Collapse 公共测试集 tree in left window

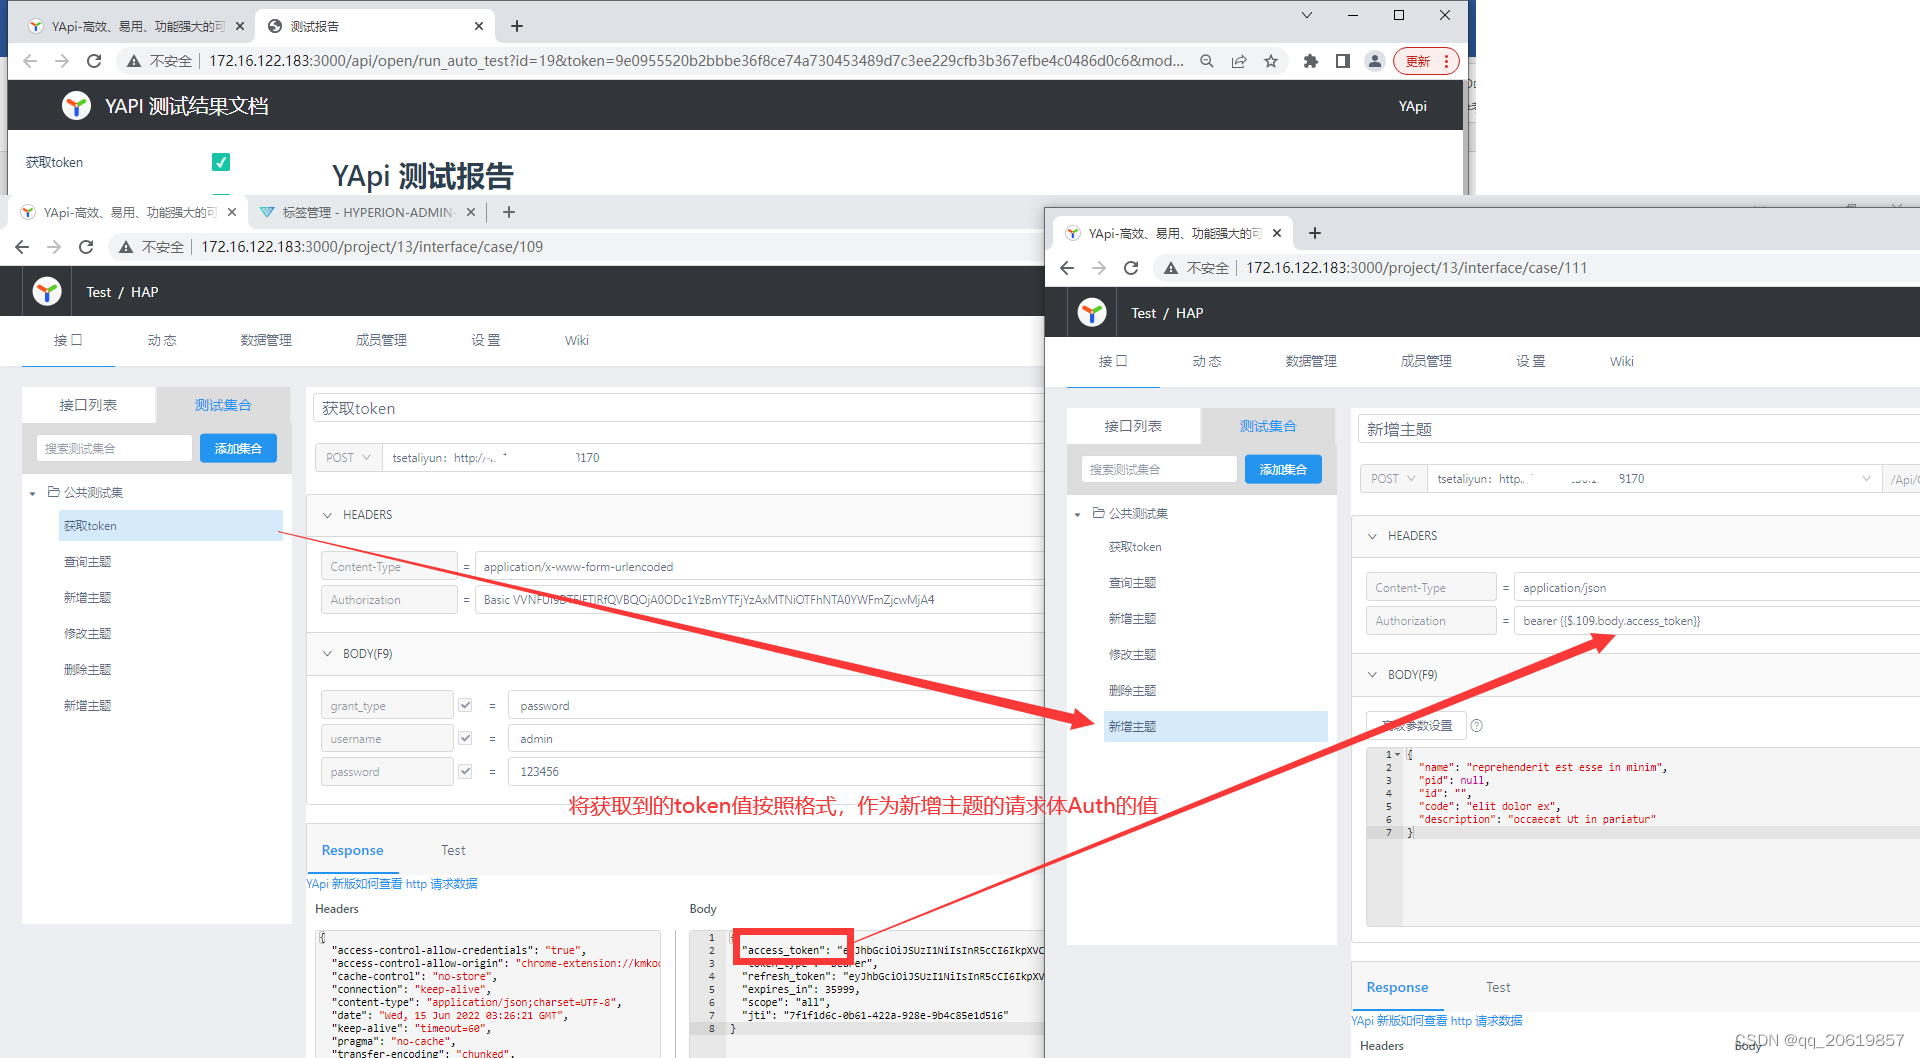pos(33,493)
